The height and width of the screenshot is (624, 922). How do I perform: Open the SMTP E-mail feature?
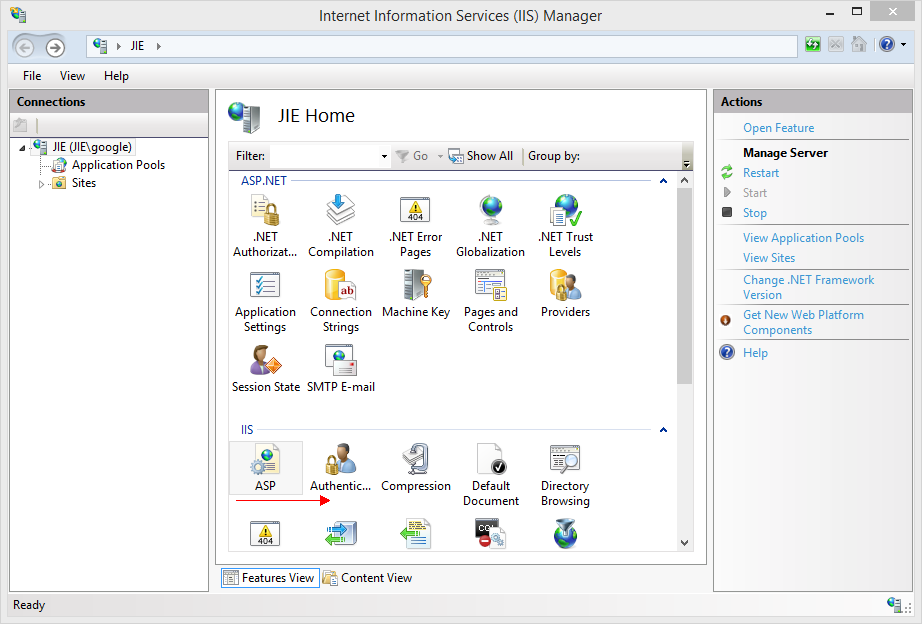click(341, 369)
